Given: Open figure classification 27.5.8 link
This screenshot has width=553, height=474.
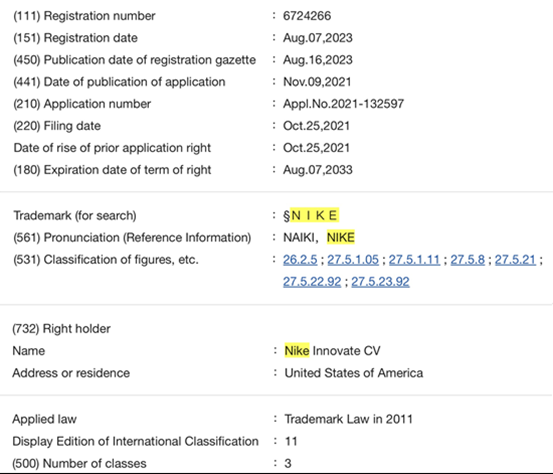Looking at the screenshot, I should 468,260.
